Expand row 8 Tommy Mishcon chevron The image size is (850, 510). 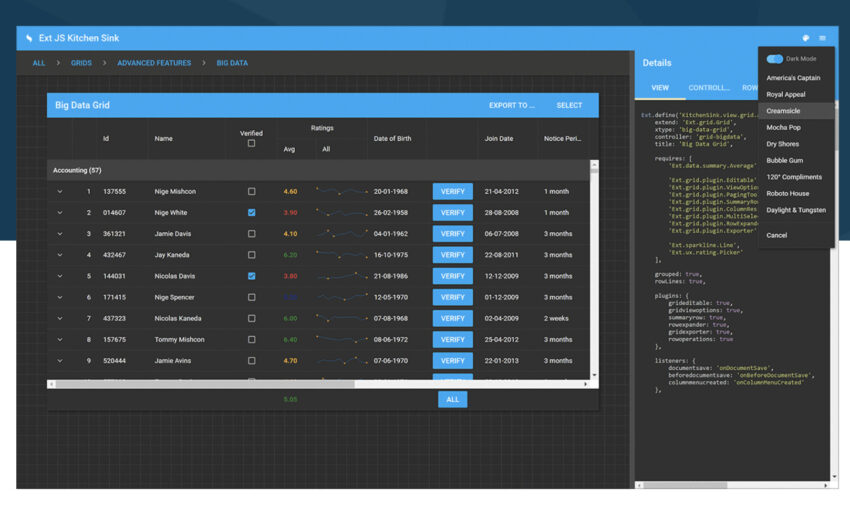60,339
